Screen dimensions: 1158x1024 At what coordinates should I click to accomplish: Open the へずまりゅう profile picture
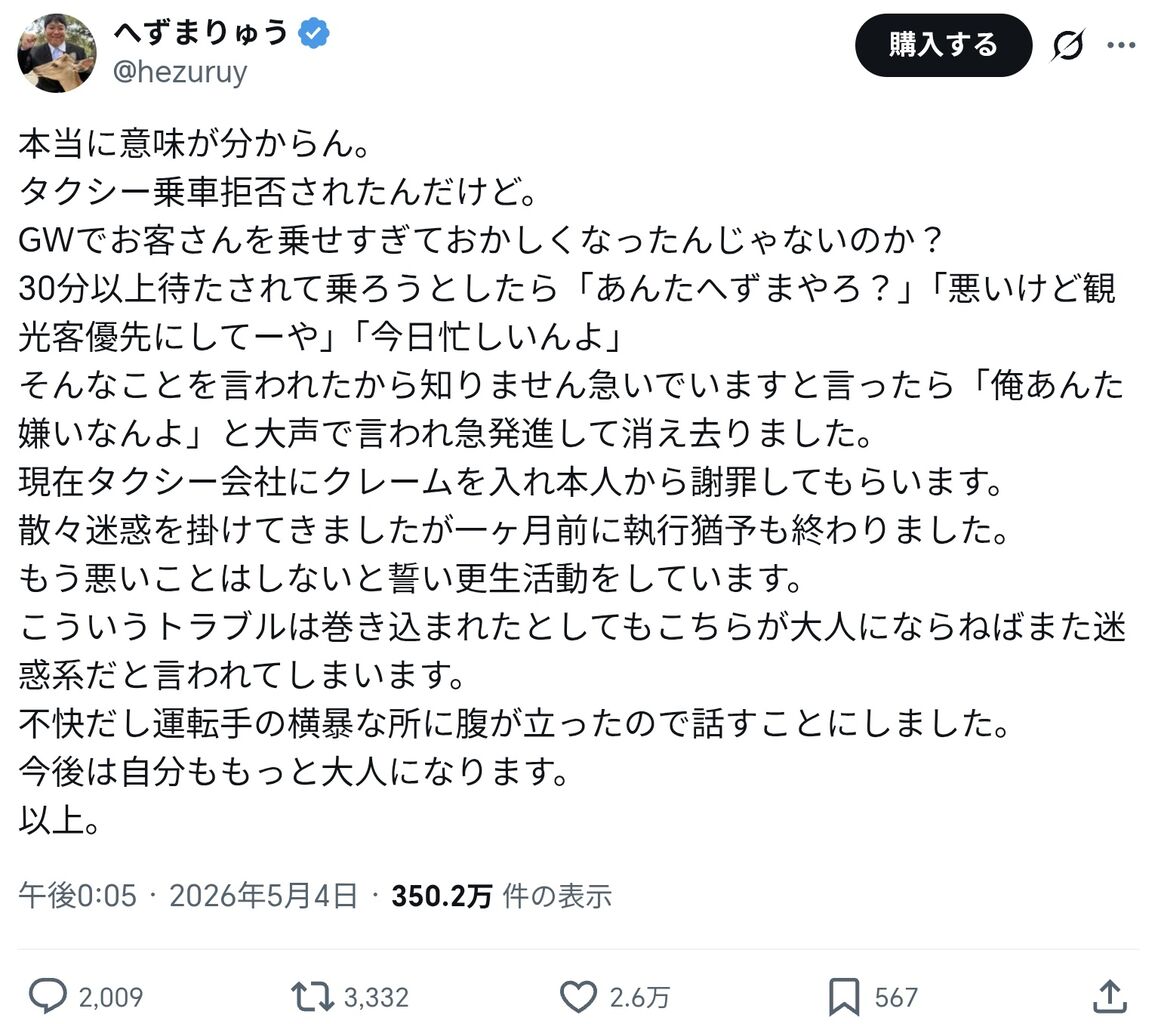[57, 52]
